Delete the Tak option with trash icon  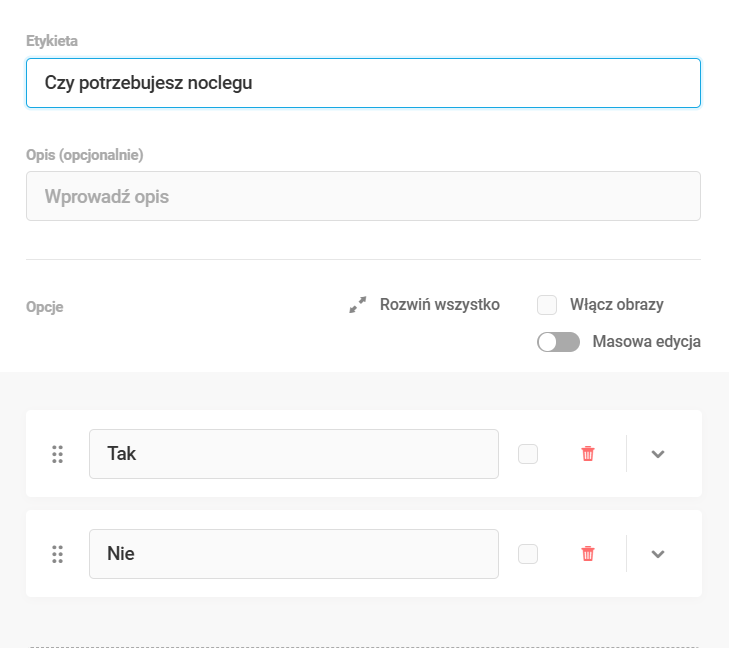pyautogui.click(x=588, y=454)
